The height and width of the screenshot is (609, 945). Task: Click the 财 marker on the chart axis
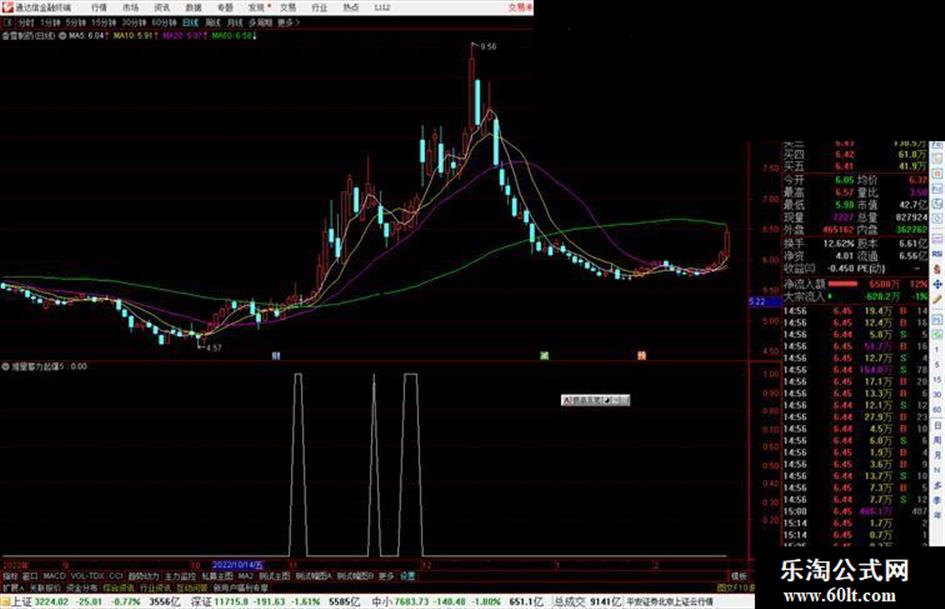[276, 356]
